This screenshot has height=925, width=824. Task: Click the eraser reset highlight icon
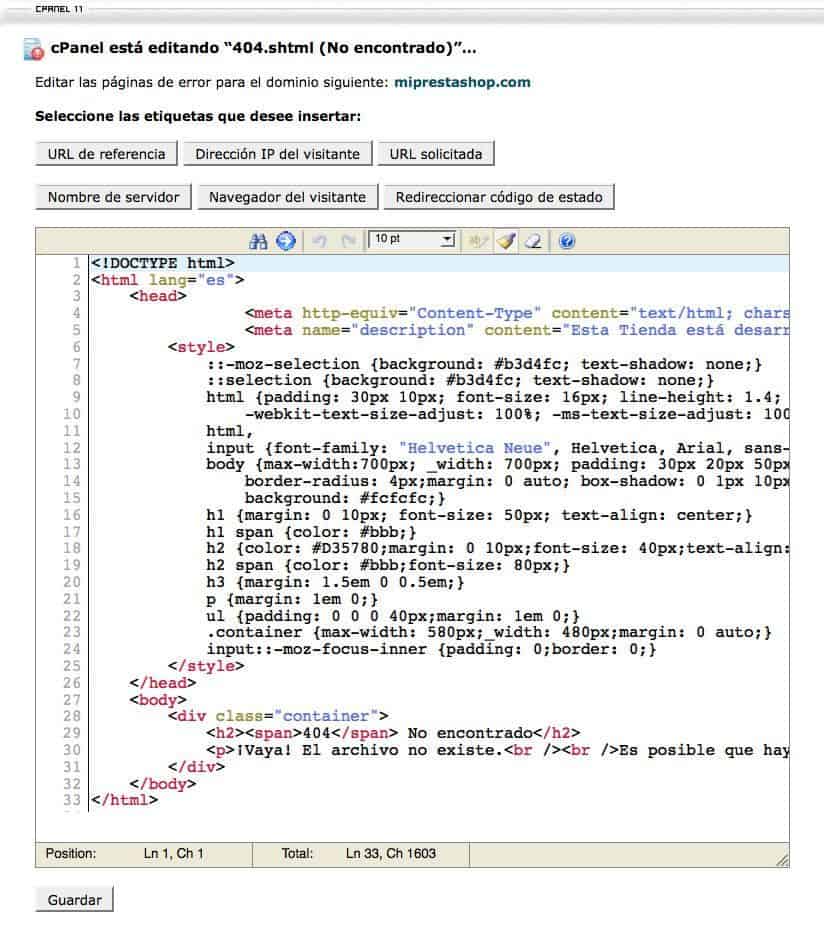coord(534,241)
